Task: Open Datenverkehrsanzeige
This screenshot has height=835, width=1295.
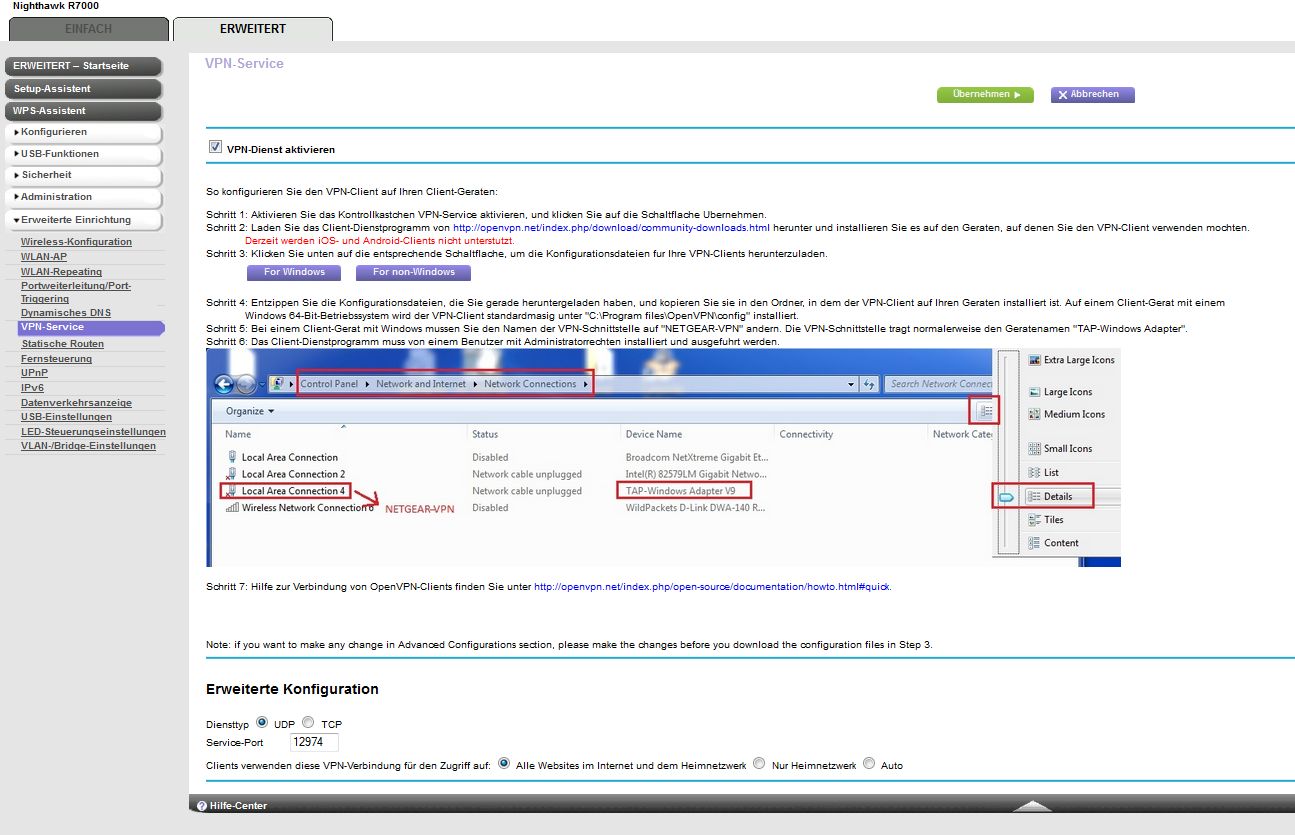Action: point(76,403)
